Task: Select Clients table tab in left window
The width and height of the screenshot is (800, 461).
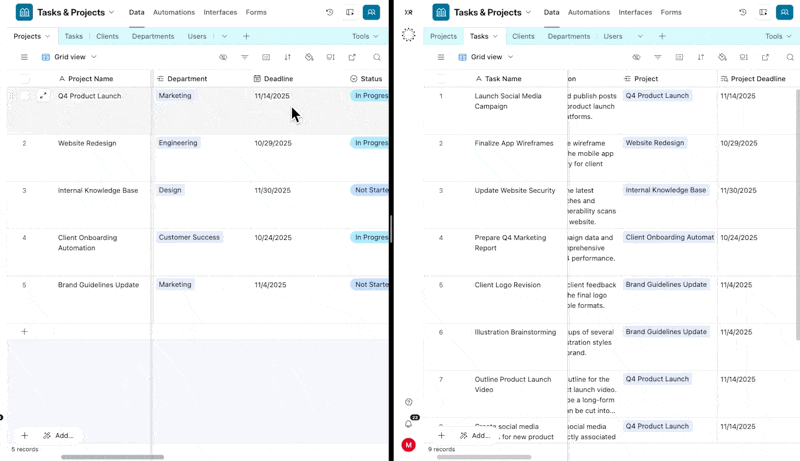Action: click(107, 36)
